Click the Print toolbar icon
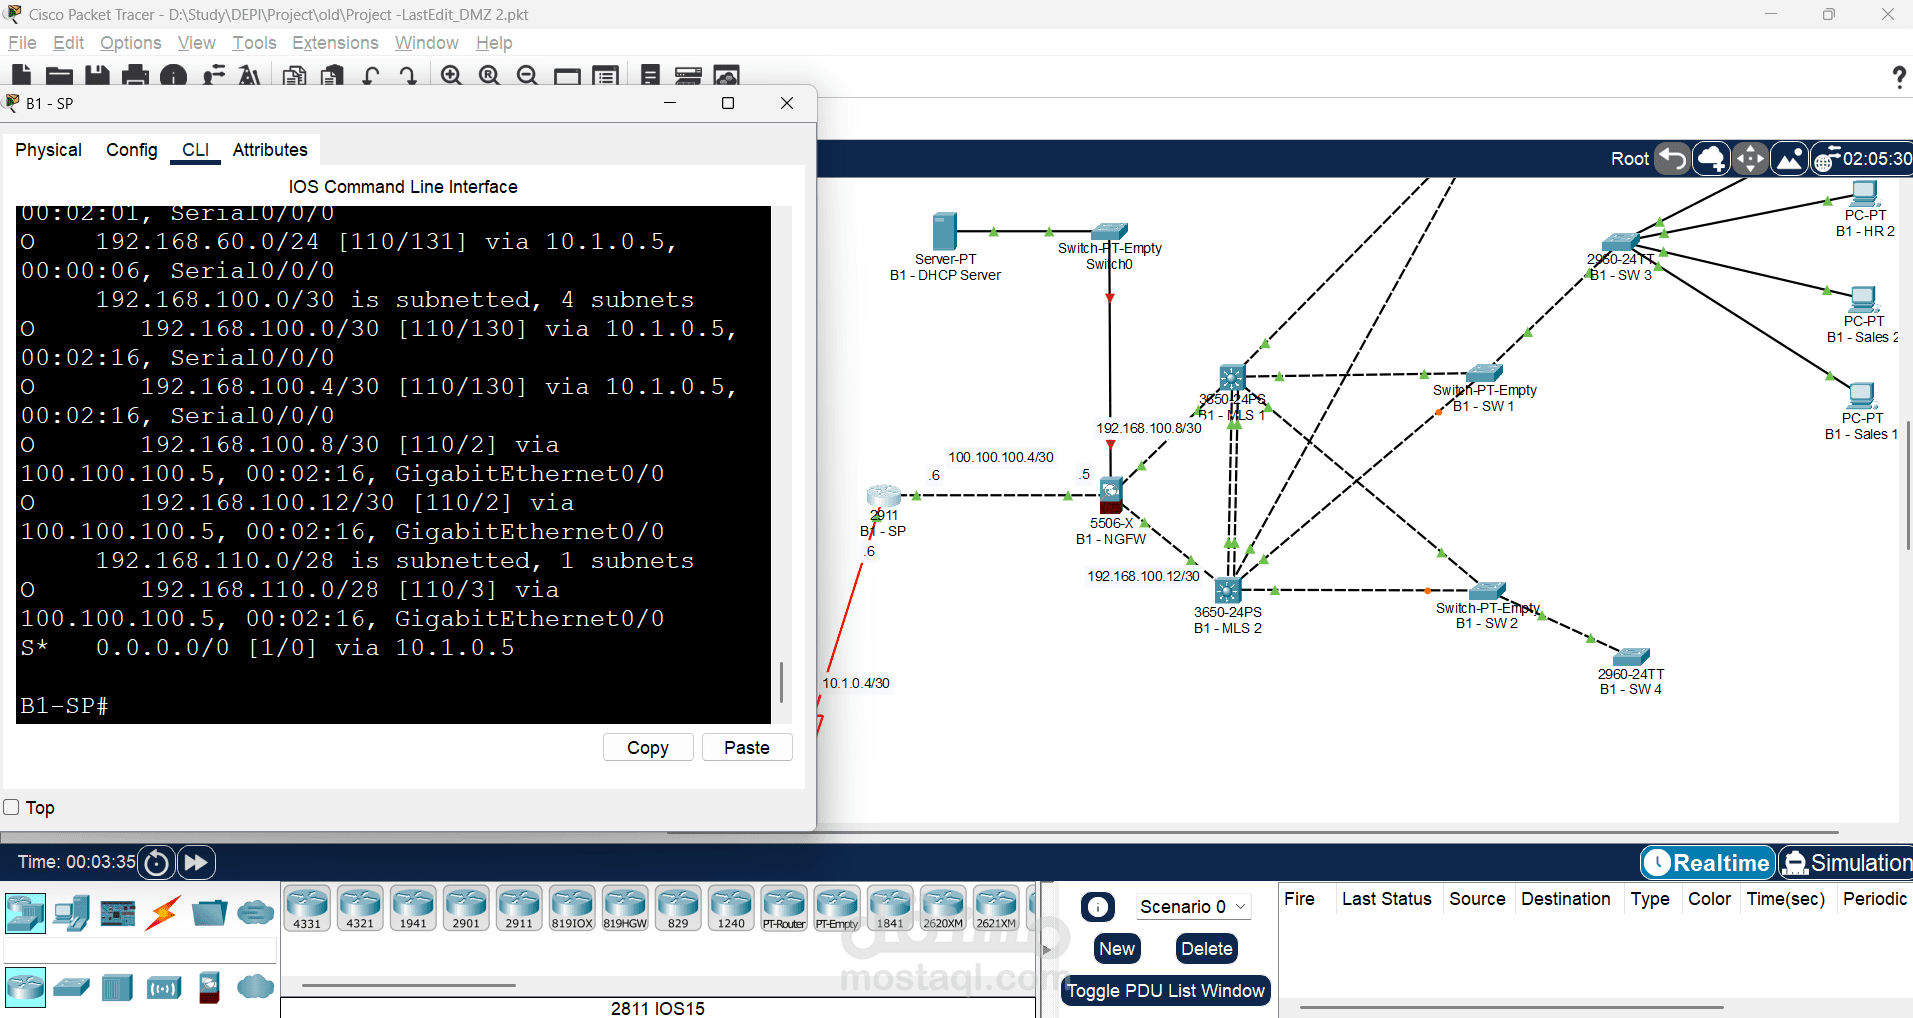 [135, 75]
